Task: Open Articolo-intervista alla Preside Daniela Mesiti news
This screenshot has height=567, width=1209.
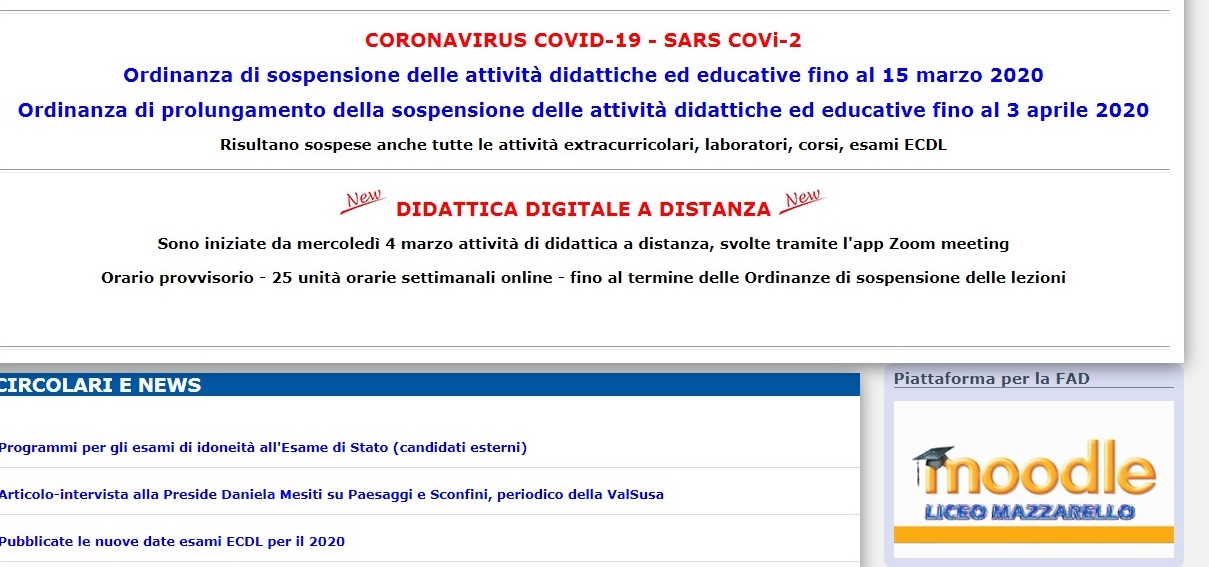Action: (331, 495)
